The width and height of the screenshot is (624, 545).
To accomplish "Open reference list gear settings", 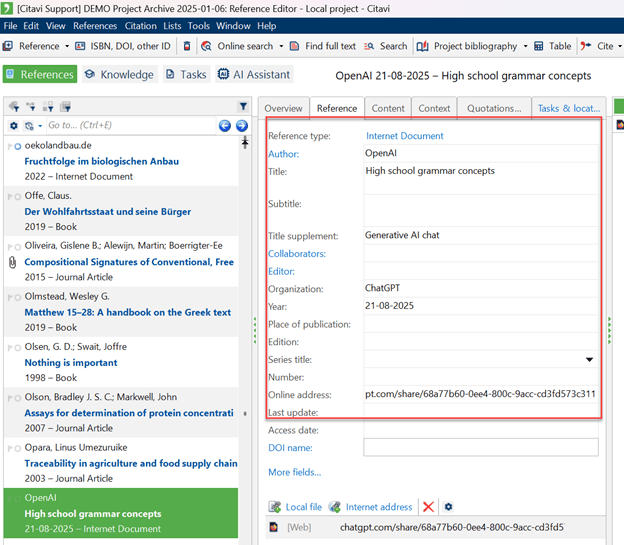I will point(14,126).
